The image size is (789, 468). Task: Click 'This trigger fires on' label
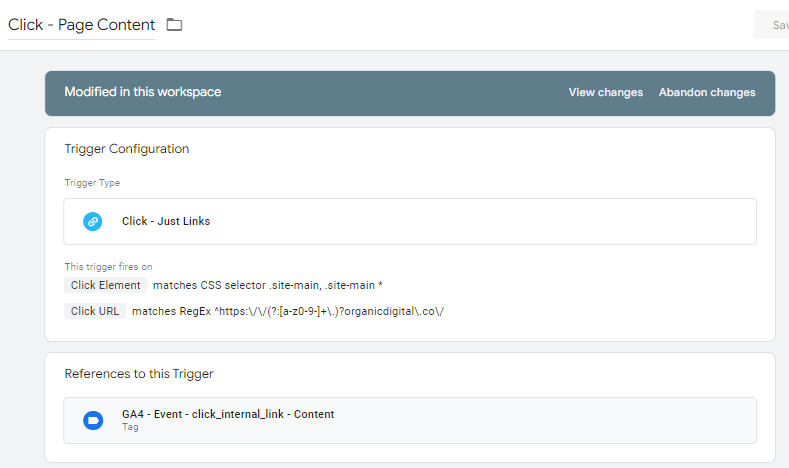[x=108, y=266]
